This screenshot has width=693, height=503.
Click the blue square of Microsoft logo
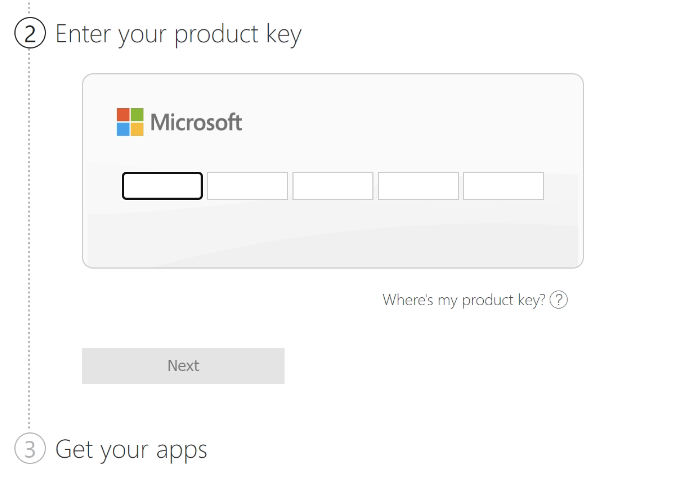click(x=123, y=129)
